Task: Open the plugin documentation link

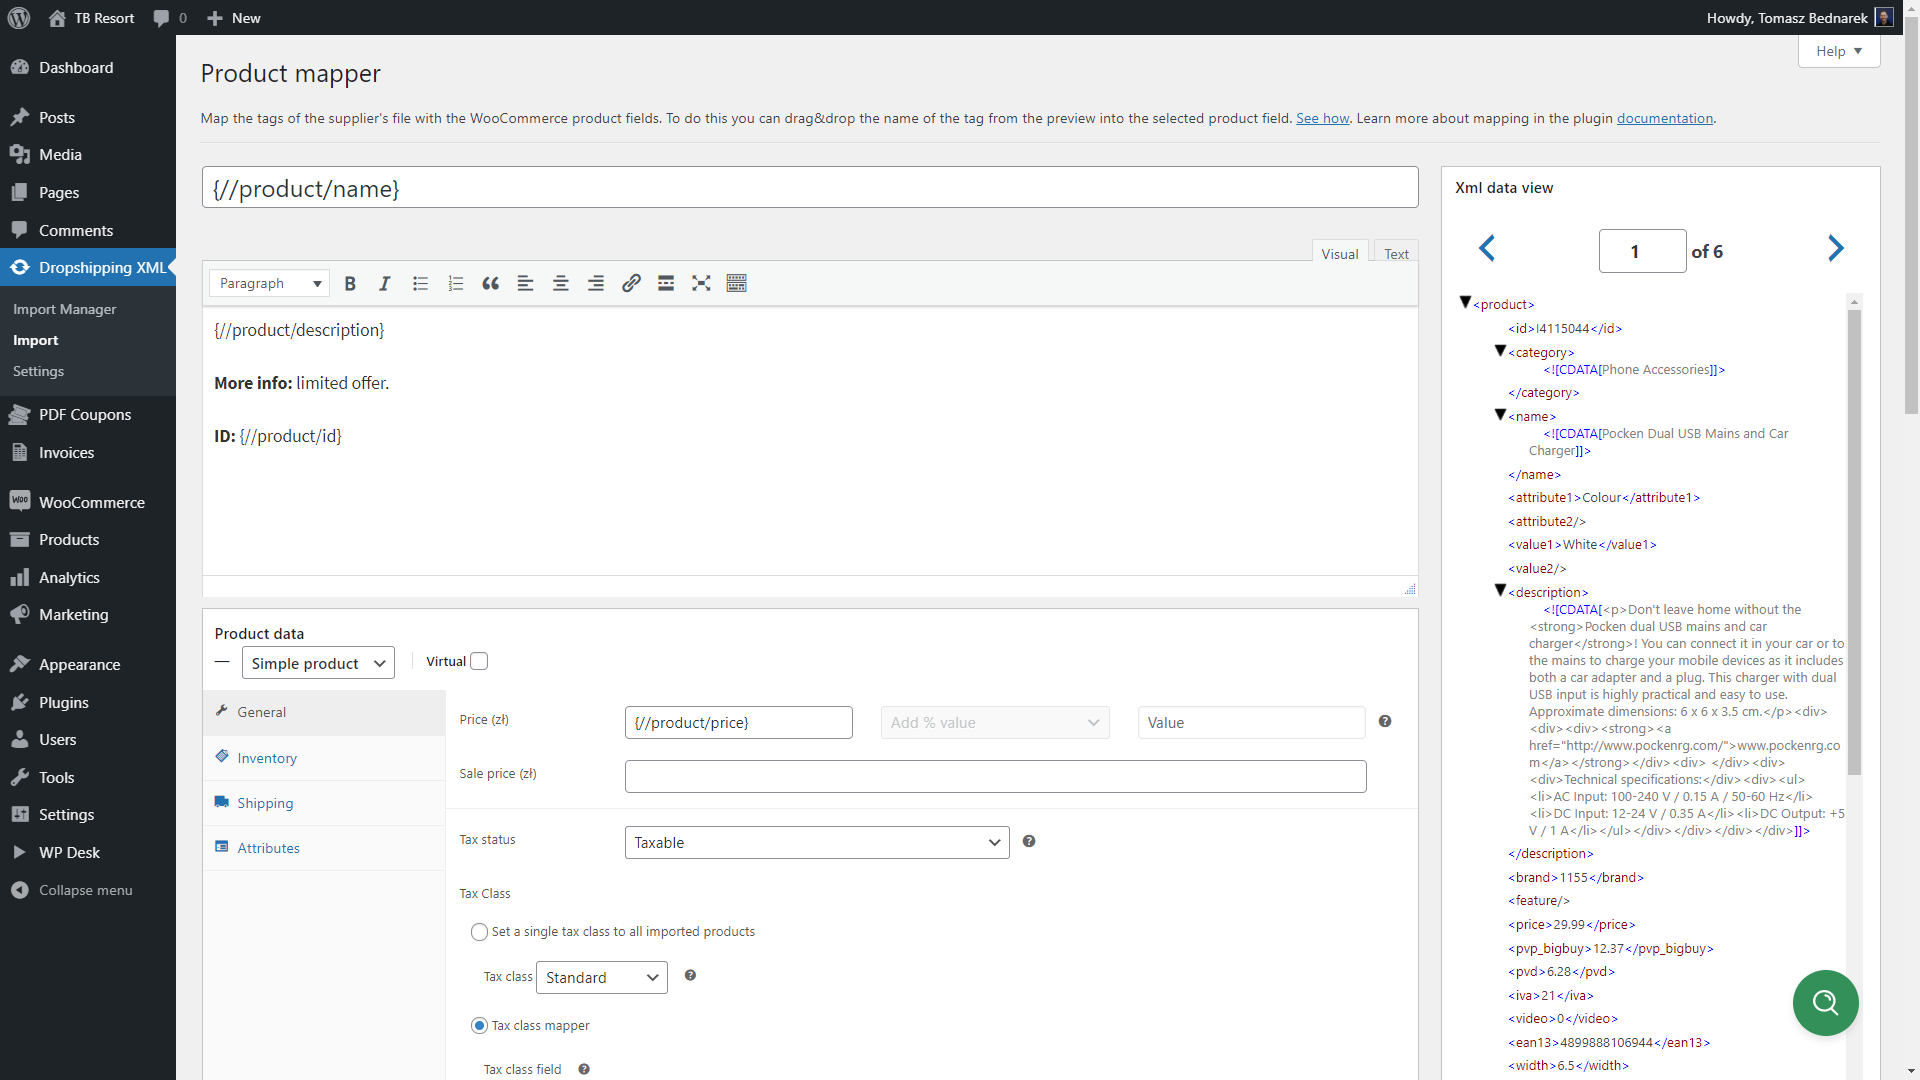Action: (x=1665, y=118)
